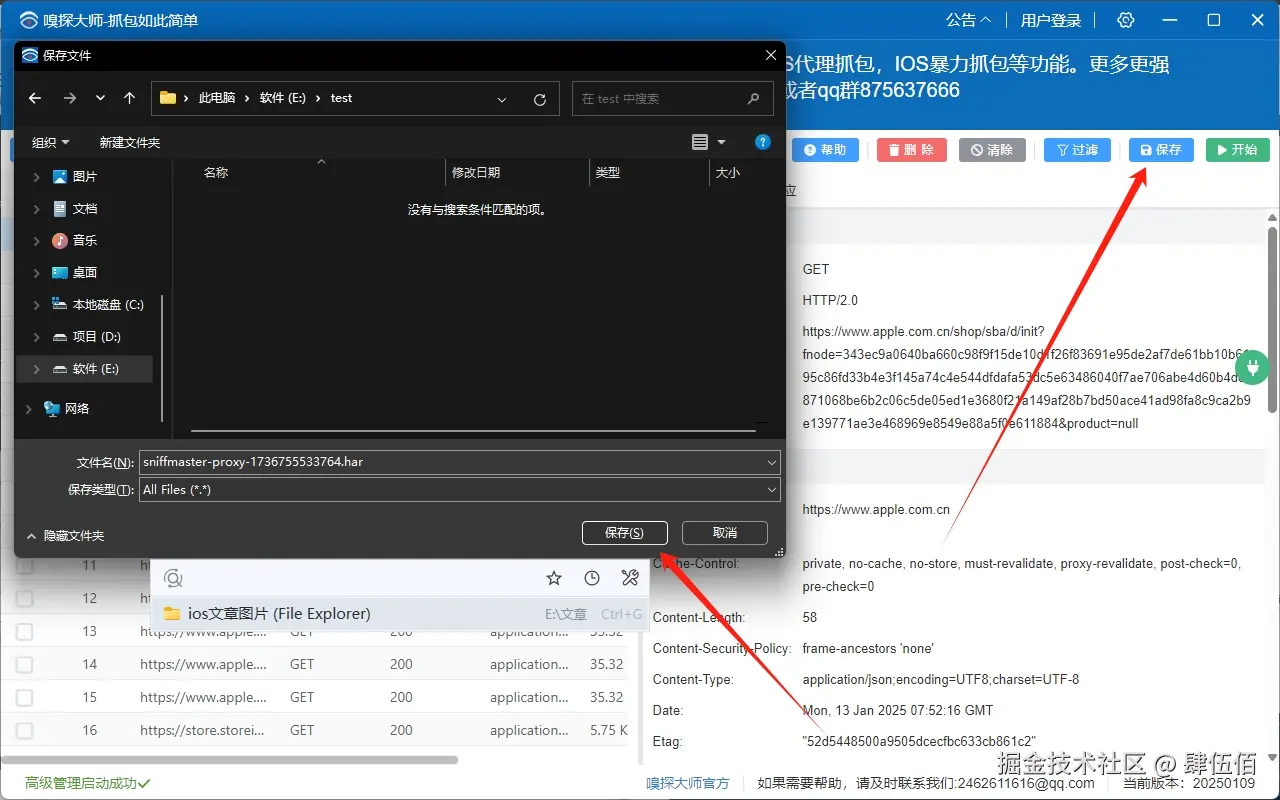Select 软件 (E:) drive

click(x=86, y=369)
